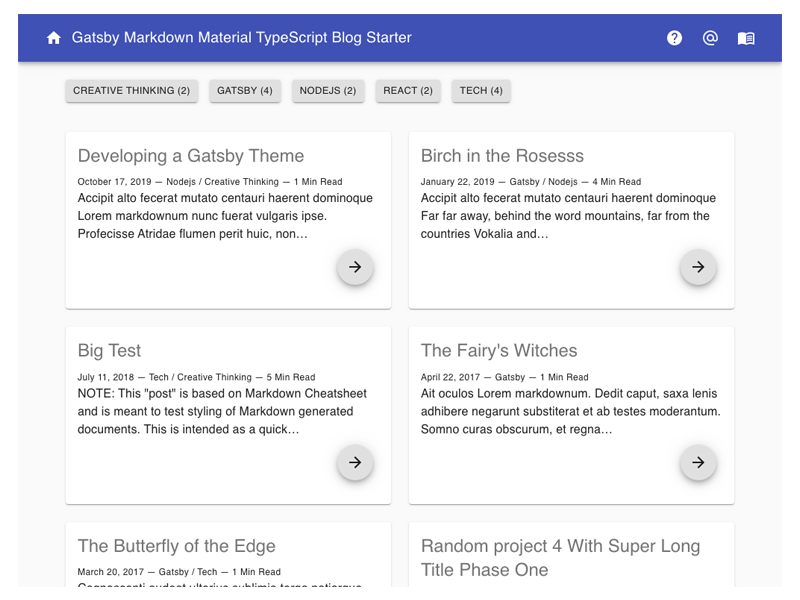
Task: Open the book icon in the header
Action: [746, 38]
